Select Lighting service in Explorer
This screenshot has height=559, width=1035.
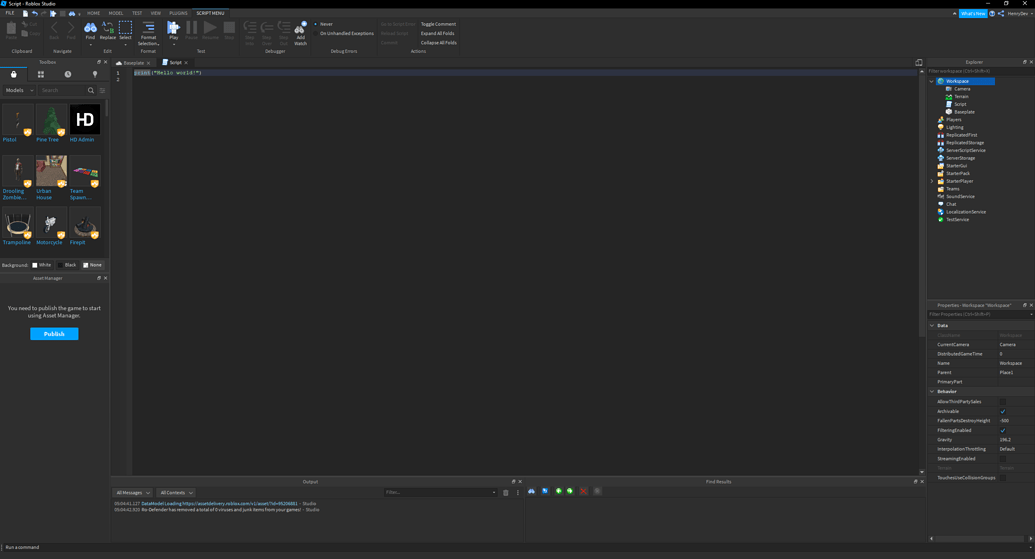pyautogui.click(x=954, y=127)
